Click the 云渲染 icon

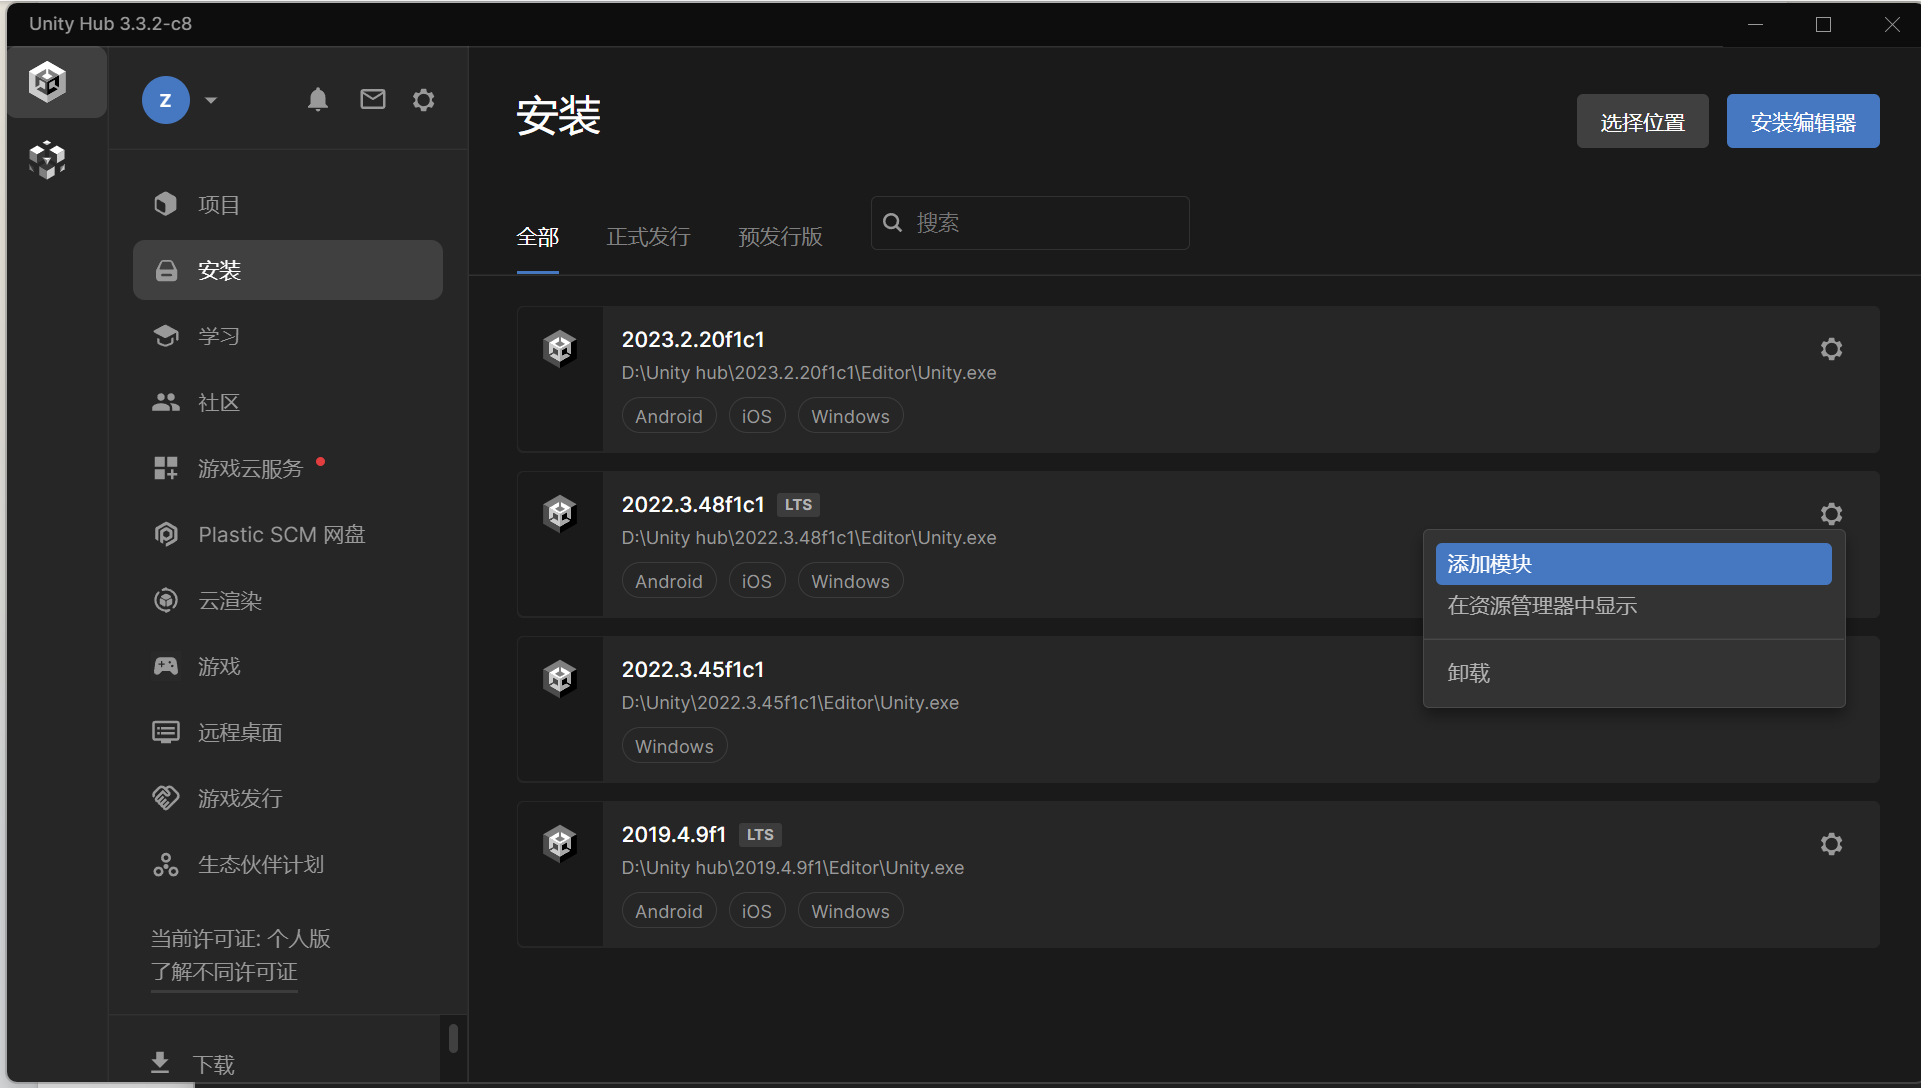(166, 600)
